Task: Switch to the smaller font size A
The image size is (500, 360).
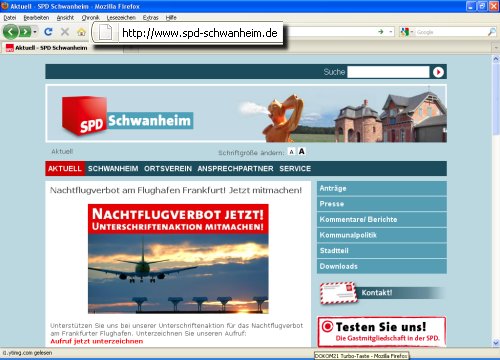Action: click(x=291, y=152)
